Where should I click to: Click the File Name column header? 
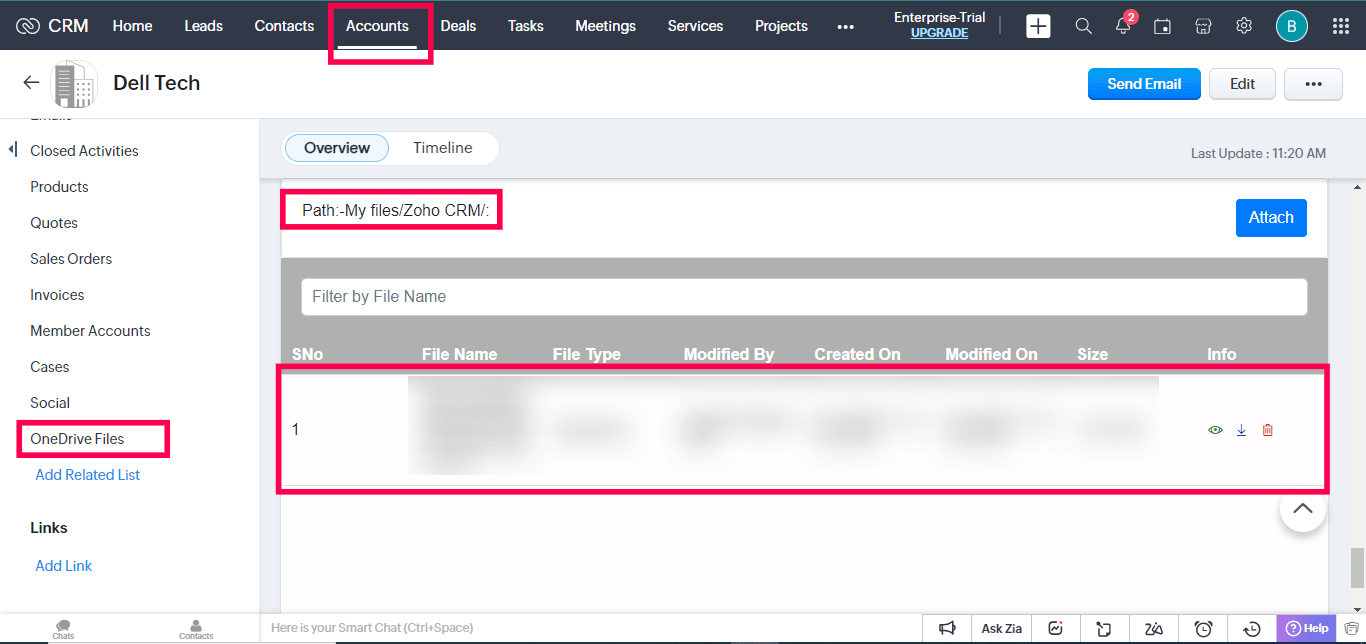pyautogui.click(x=459, y=354)
